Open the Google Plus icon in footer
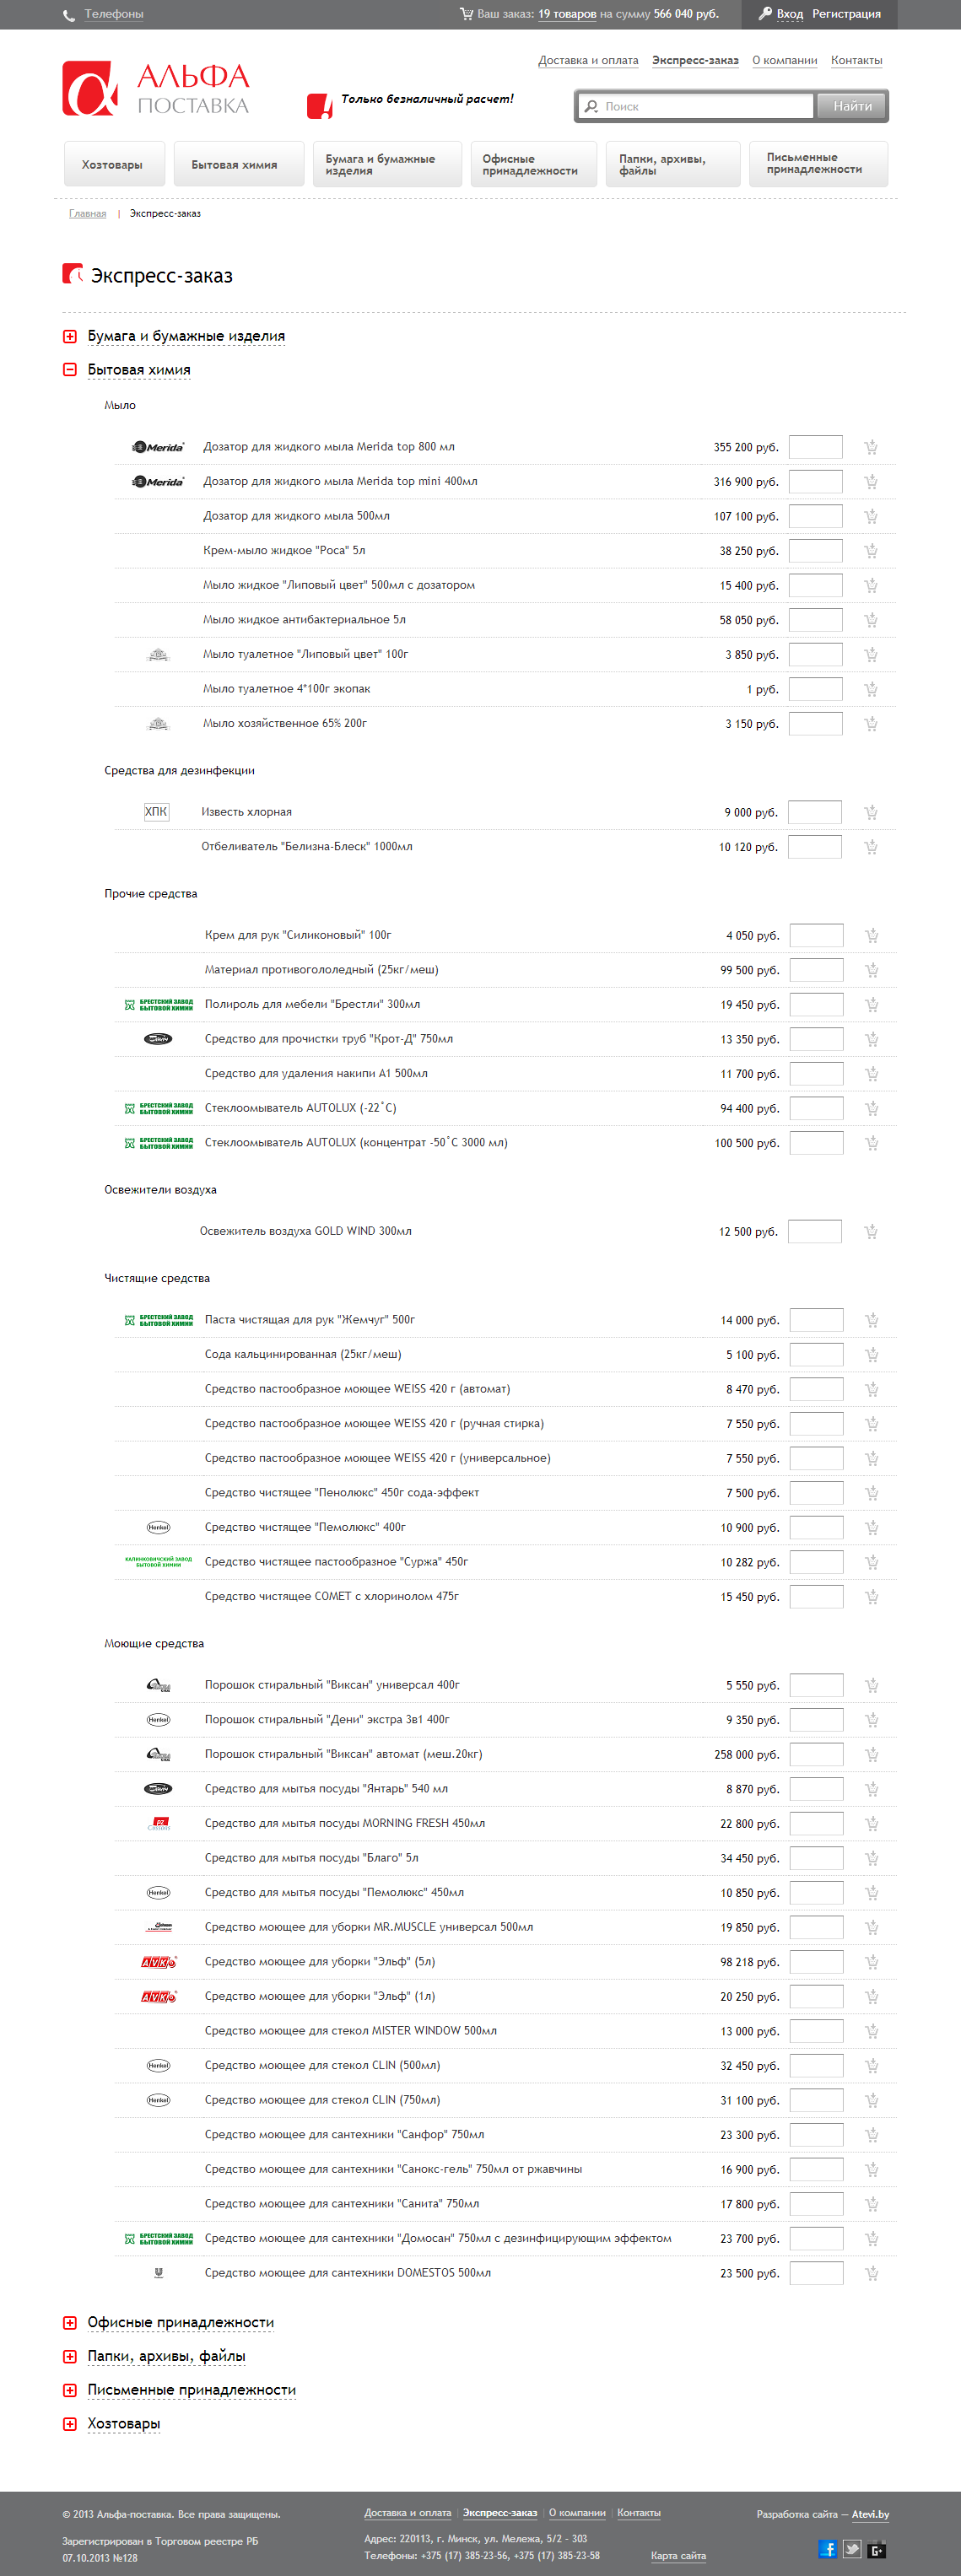961x2576 pixels. pyautogui.click(x=877, y=2549)
